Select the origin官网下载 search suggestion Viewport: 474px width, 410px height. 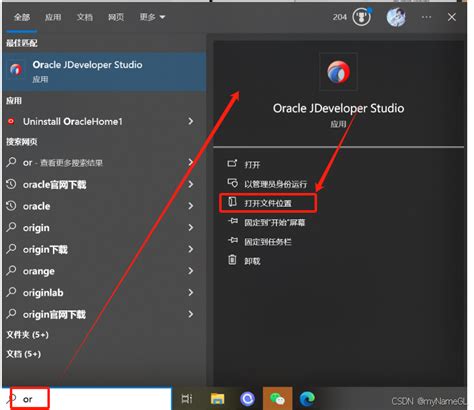click(x=54, y=314)
